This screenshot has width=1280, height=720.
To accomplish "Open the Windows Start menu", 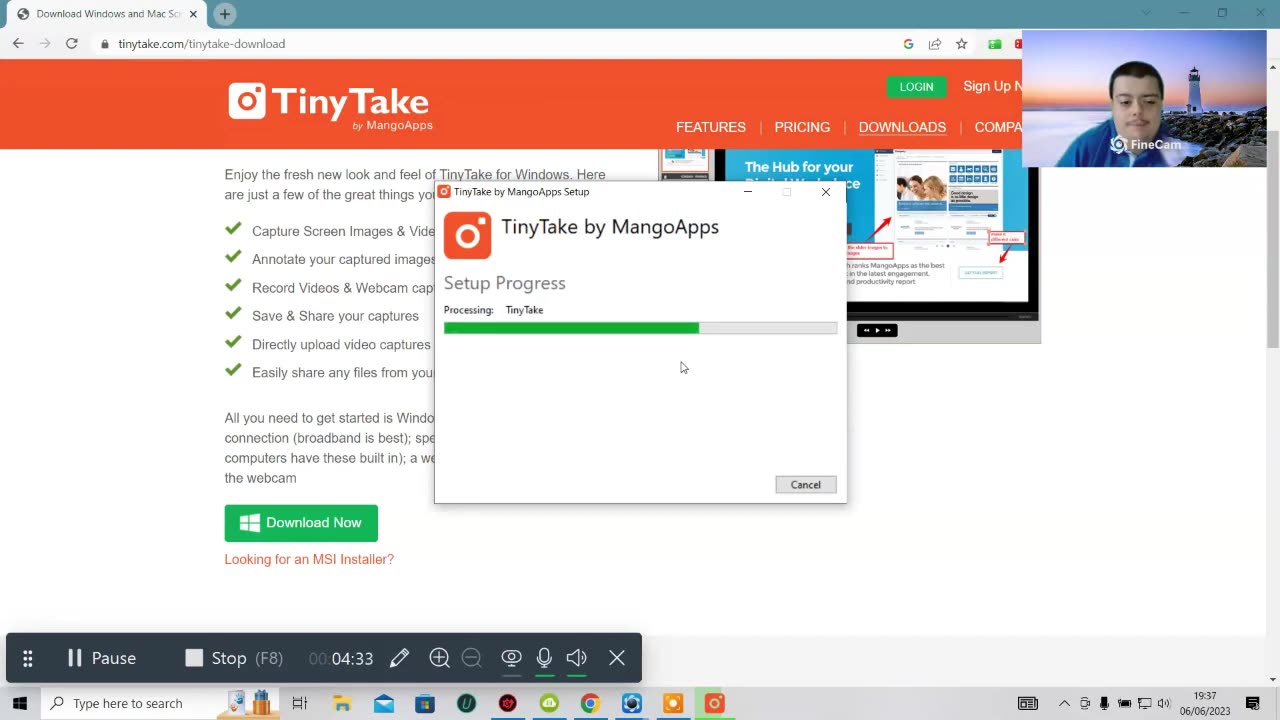I will click(x=20, y=703).
